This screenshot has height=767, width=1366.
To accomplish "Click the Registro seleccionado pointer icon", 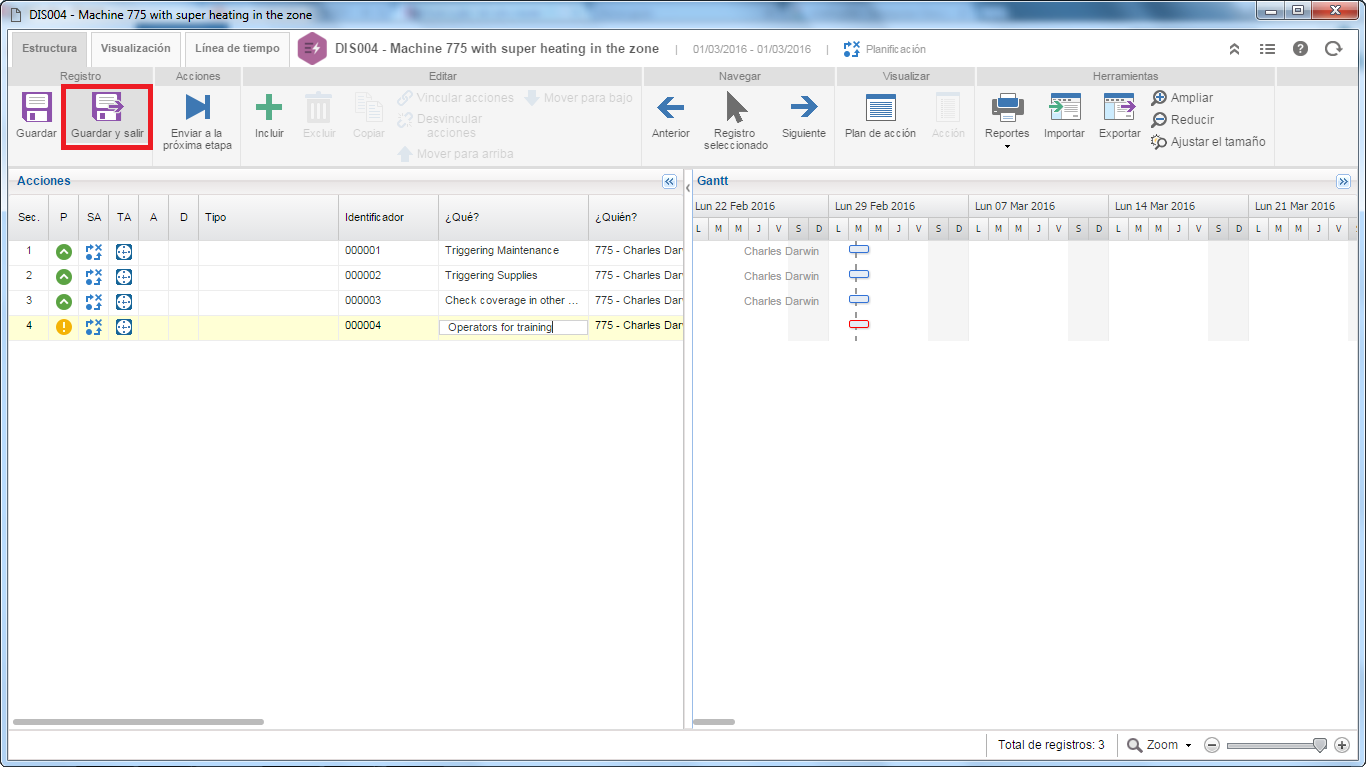I will [736, 107].
